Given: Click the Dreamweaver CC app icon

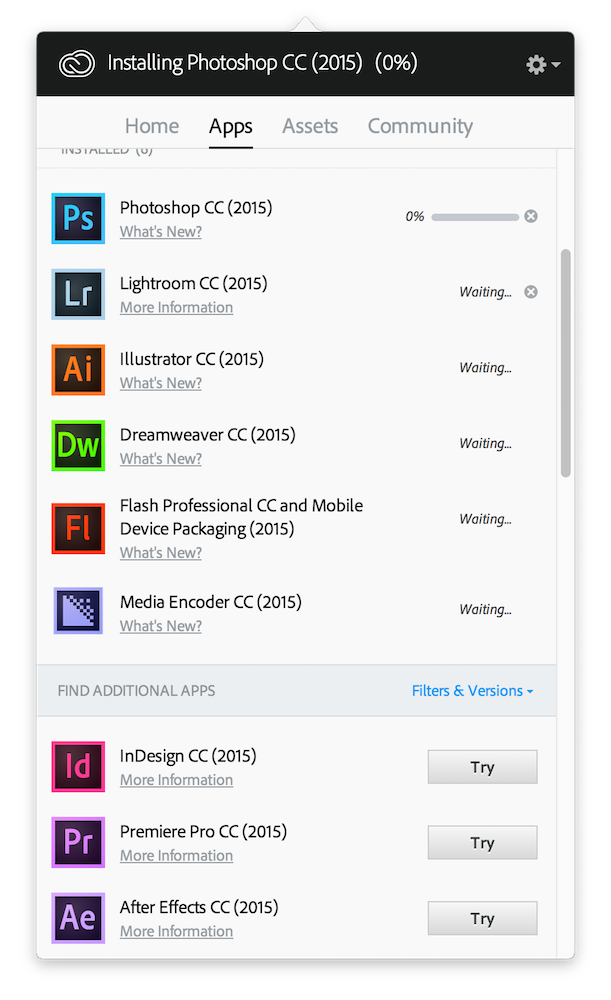Looking at the screenshot, I should [78, 445].
